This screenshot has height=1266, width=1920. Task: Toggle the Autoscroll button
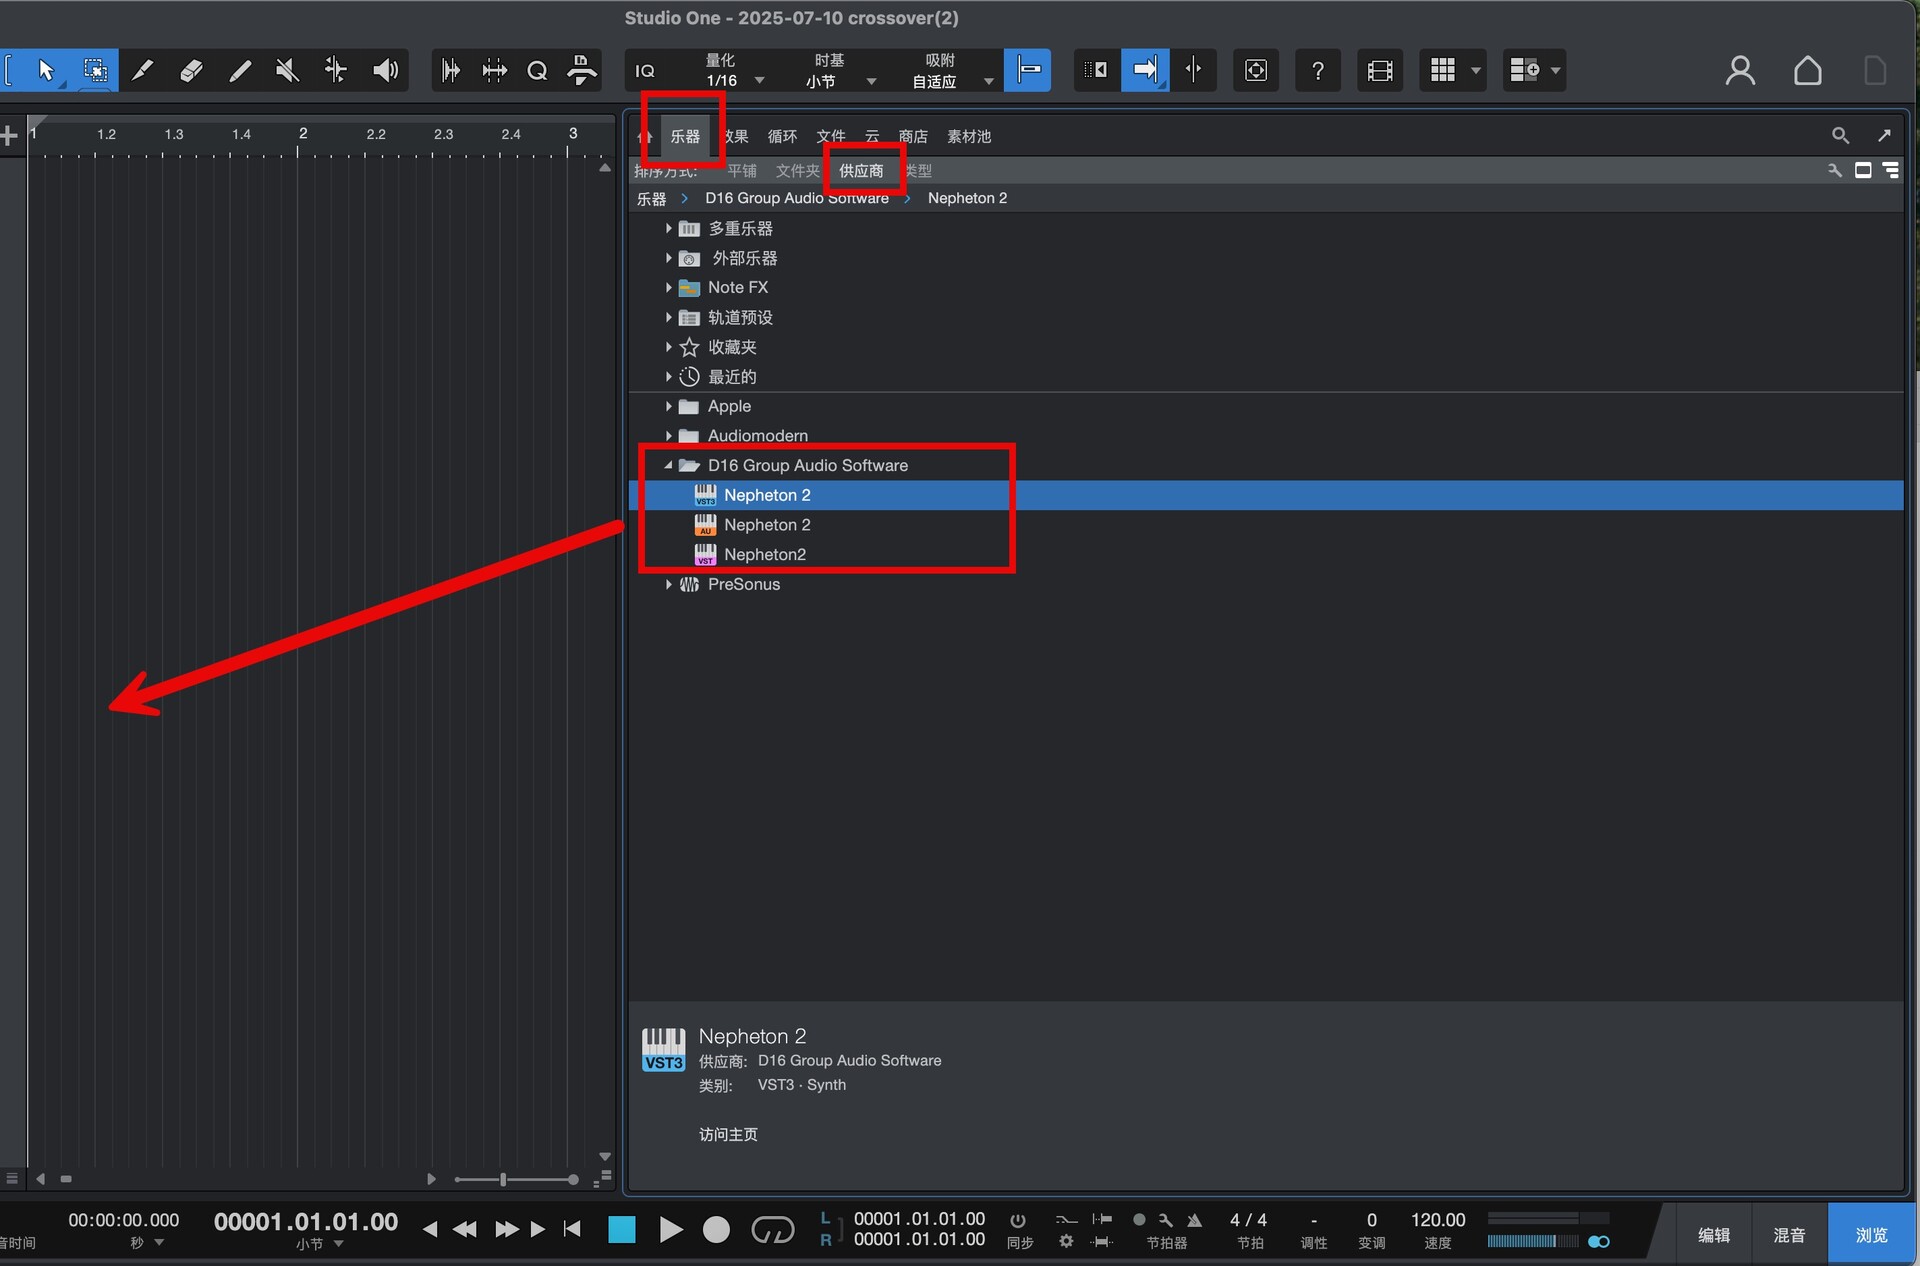coord(1146,70)
